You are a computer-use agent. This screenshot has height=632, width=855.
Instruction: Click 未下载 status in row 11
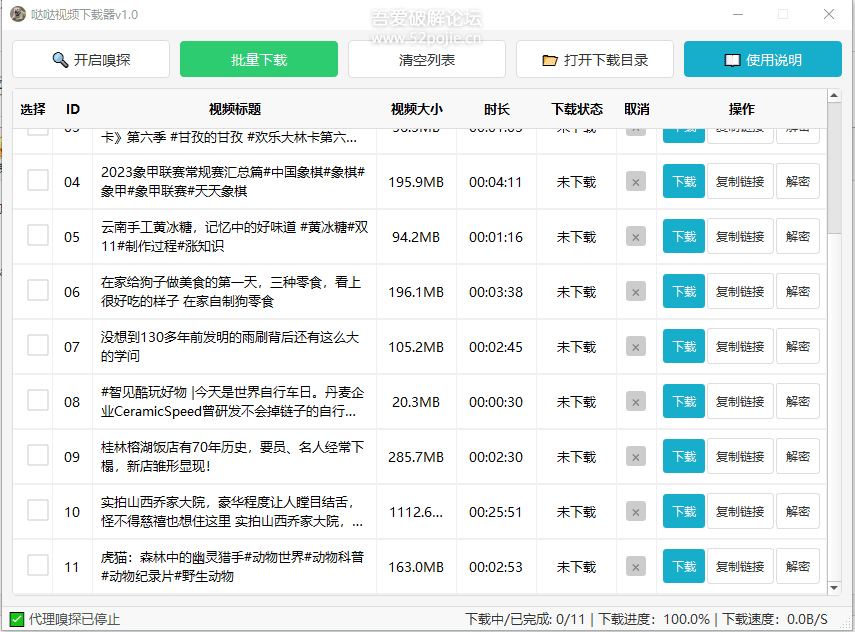click(576, 567)
